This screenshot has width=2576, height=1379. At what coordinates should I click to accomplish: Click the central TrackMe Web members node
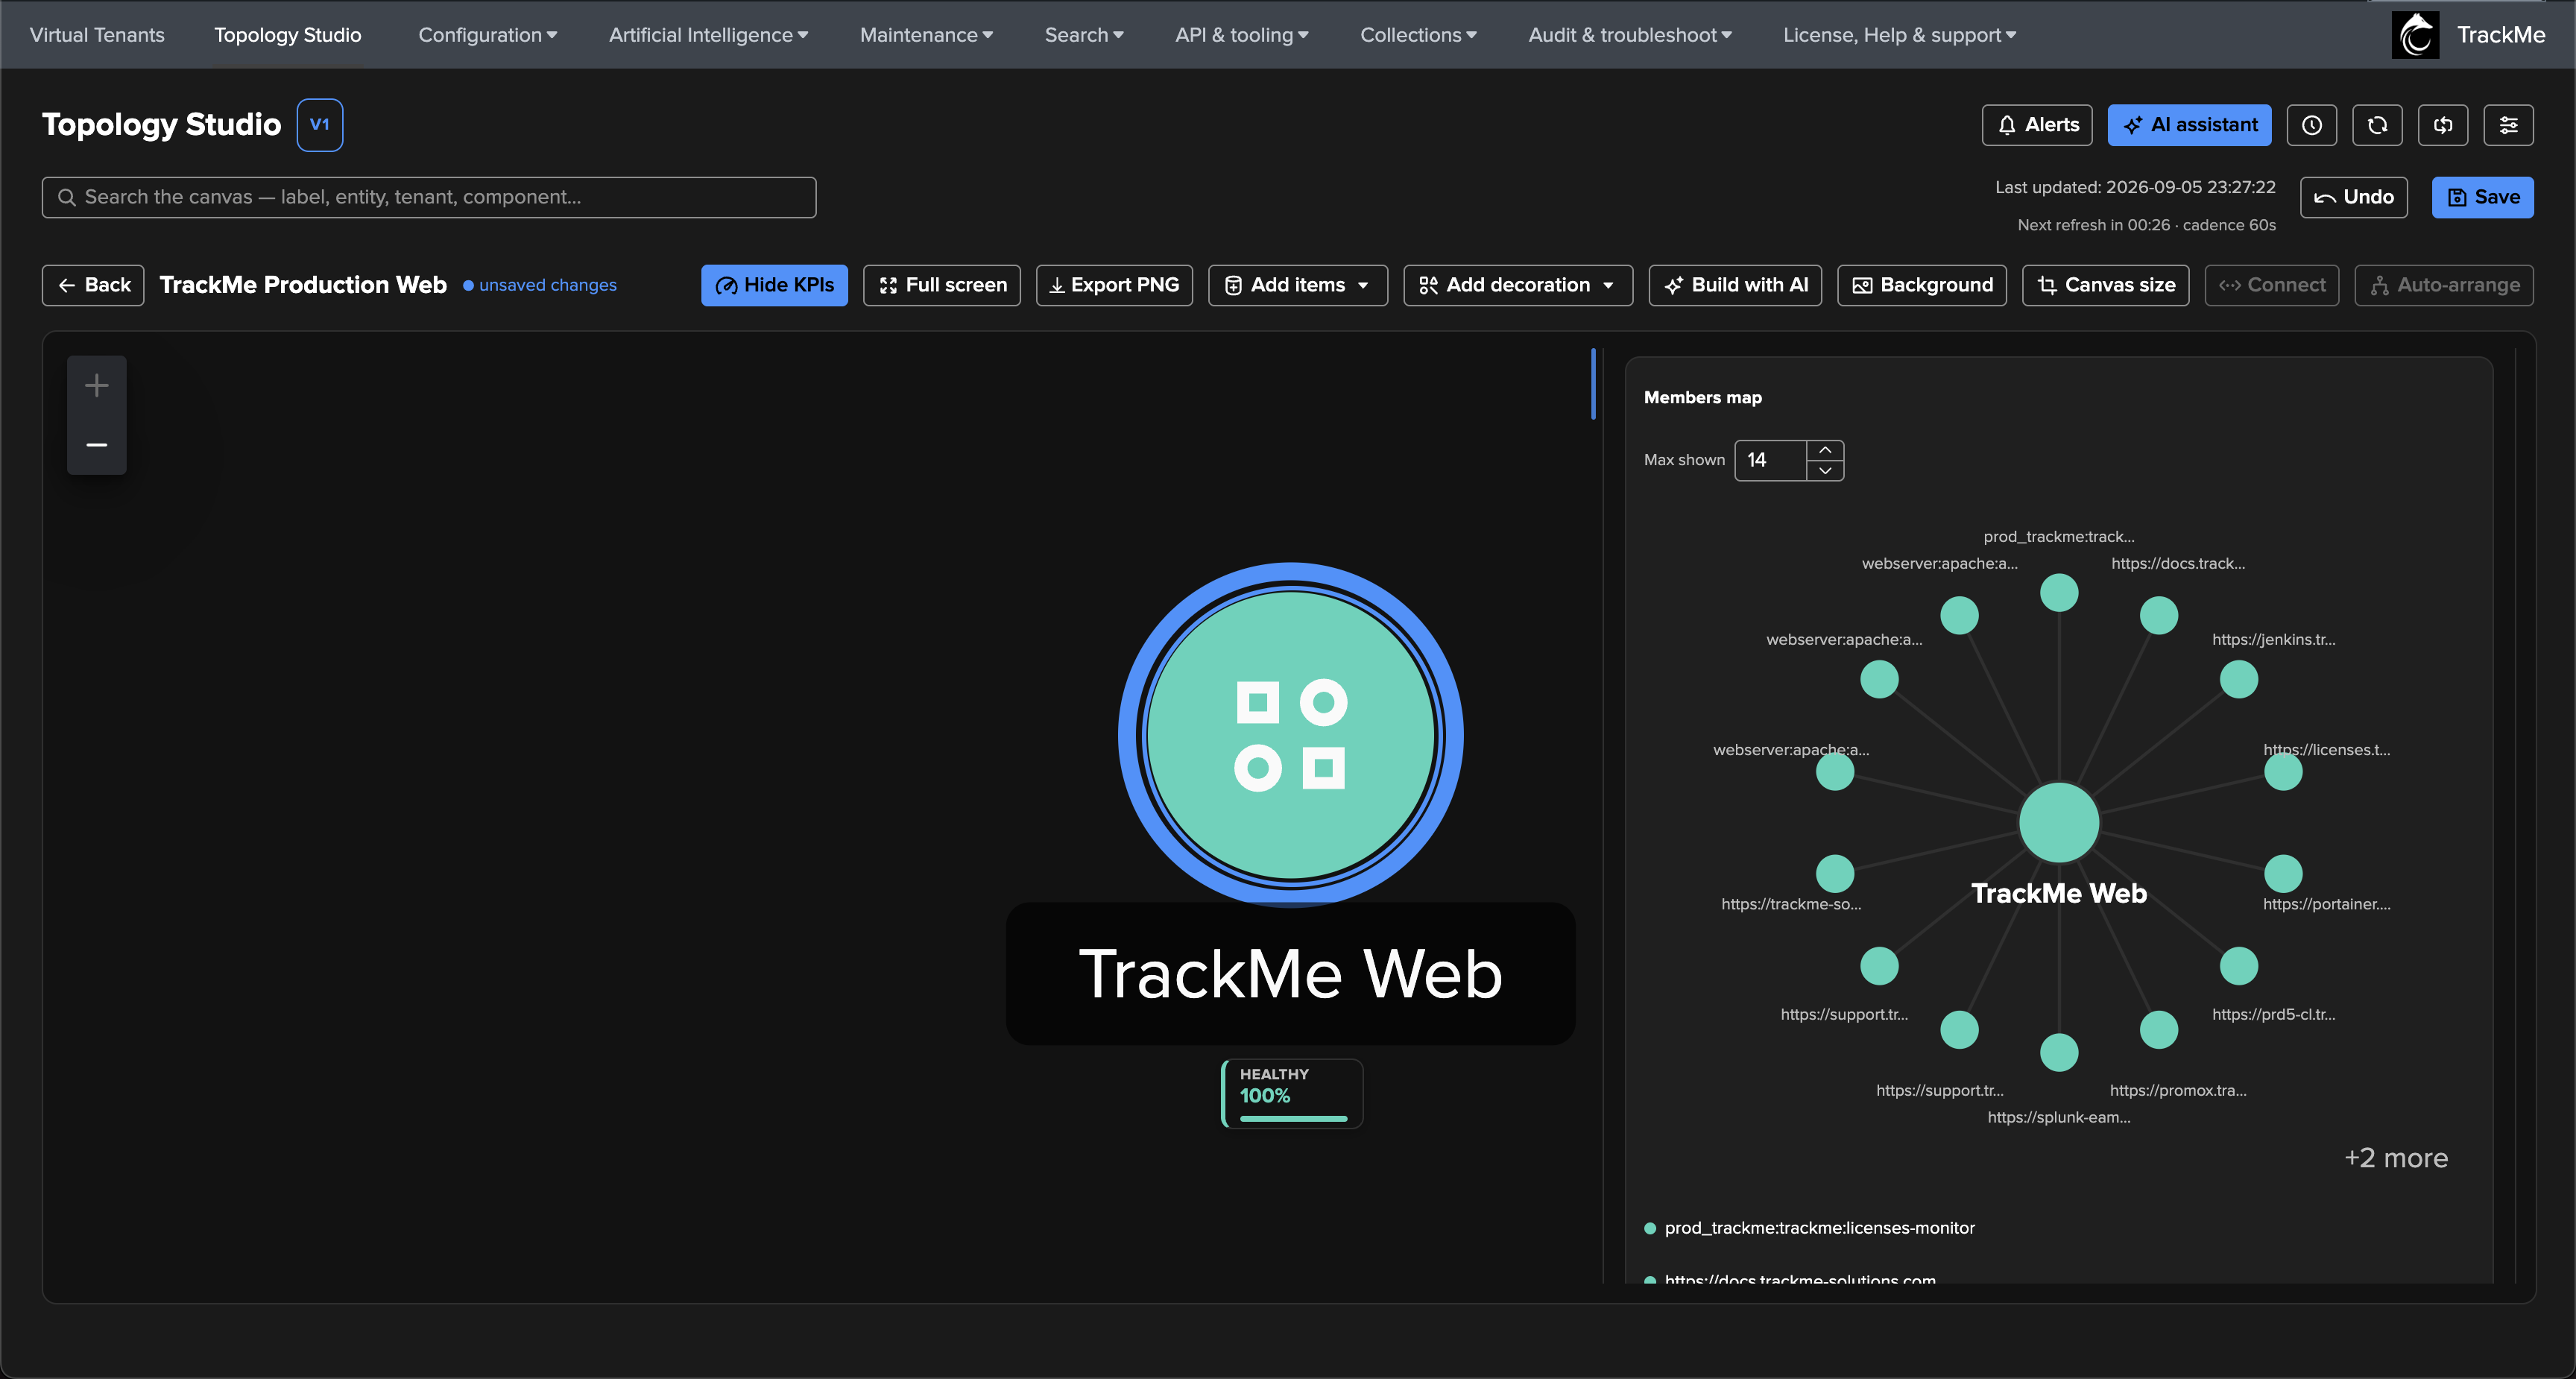pyautogui.click(x=2059, y=822)
